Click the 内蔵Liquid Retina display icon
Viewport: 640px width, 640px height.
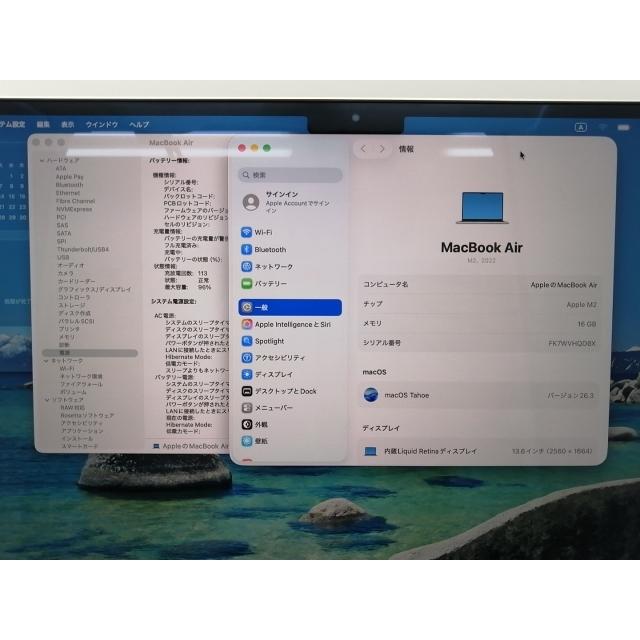click(x=370, y=451)
